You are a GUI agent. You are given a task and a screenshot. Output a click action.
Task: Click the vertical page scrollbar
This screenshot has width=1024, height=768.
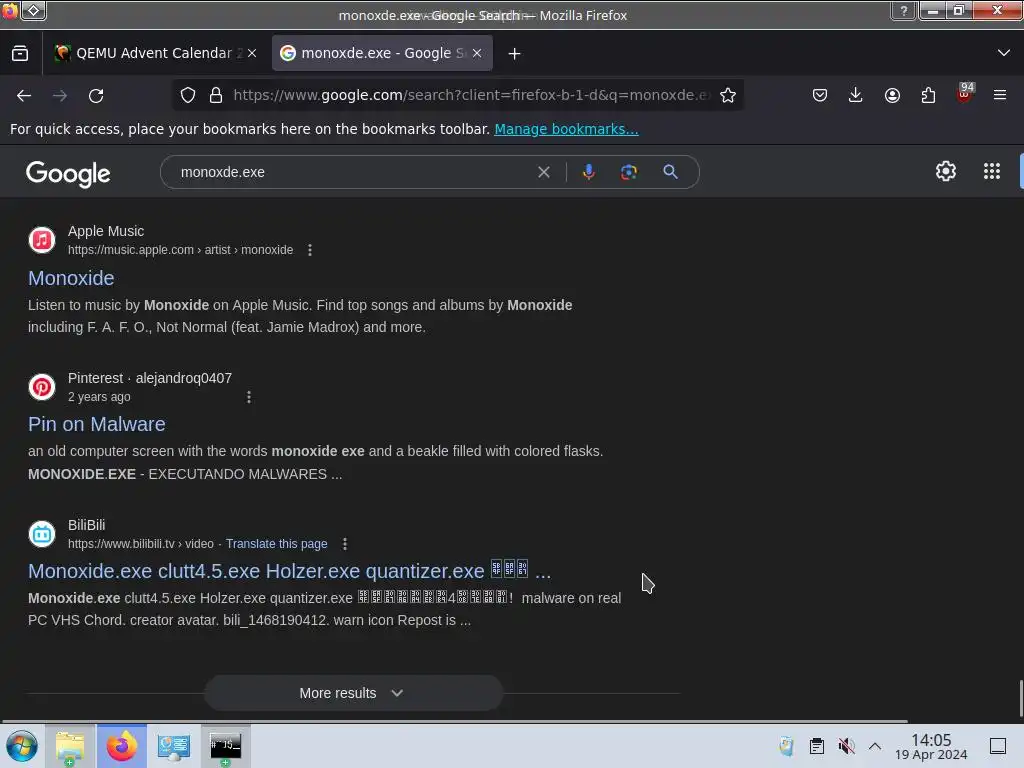pos(1021,698)
